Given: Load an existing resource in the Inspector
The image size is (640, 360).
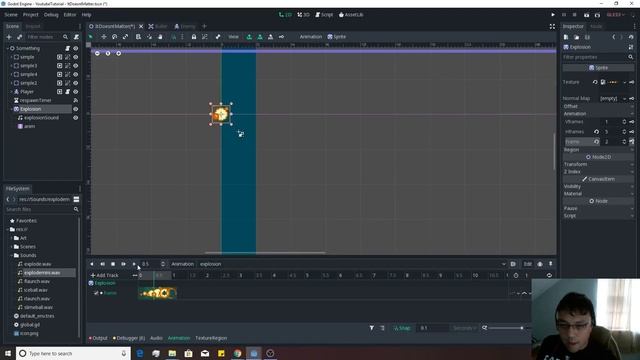Looking at the screenshot, I should 576,37.
